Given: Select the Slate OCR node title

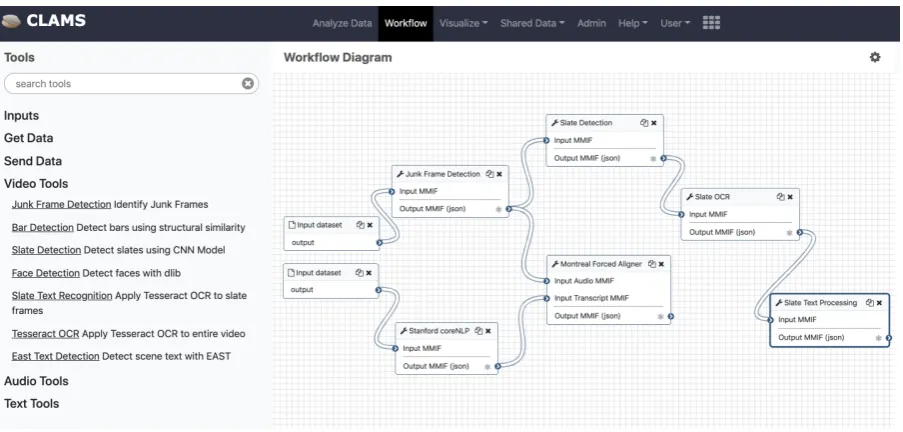Looking at the screenshot, I should point(712,196).
